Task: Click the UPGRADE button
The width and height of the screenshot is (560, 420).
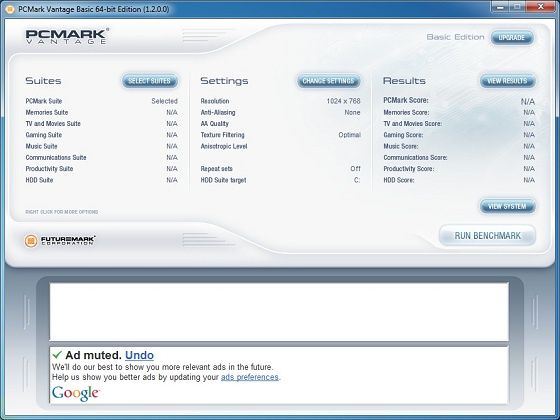Action: tap(512, 38)
